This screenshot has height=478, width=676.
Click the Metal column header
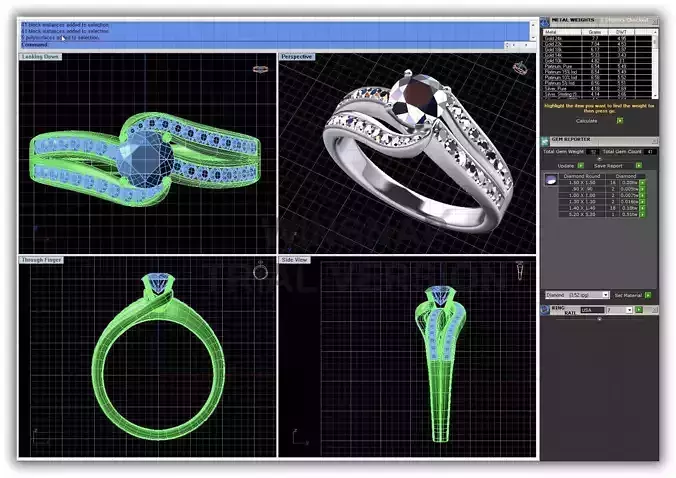coord(562,32)
